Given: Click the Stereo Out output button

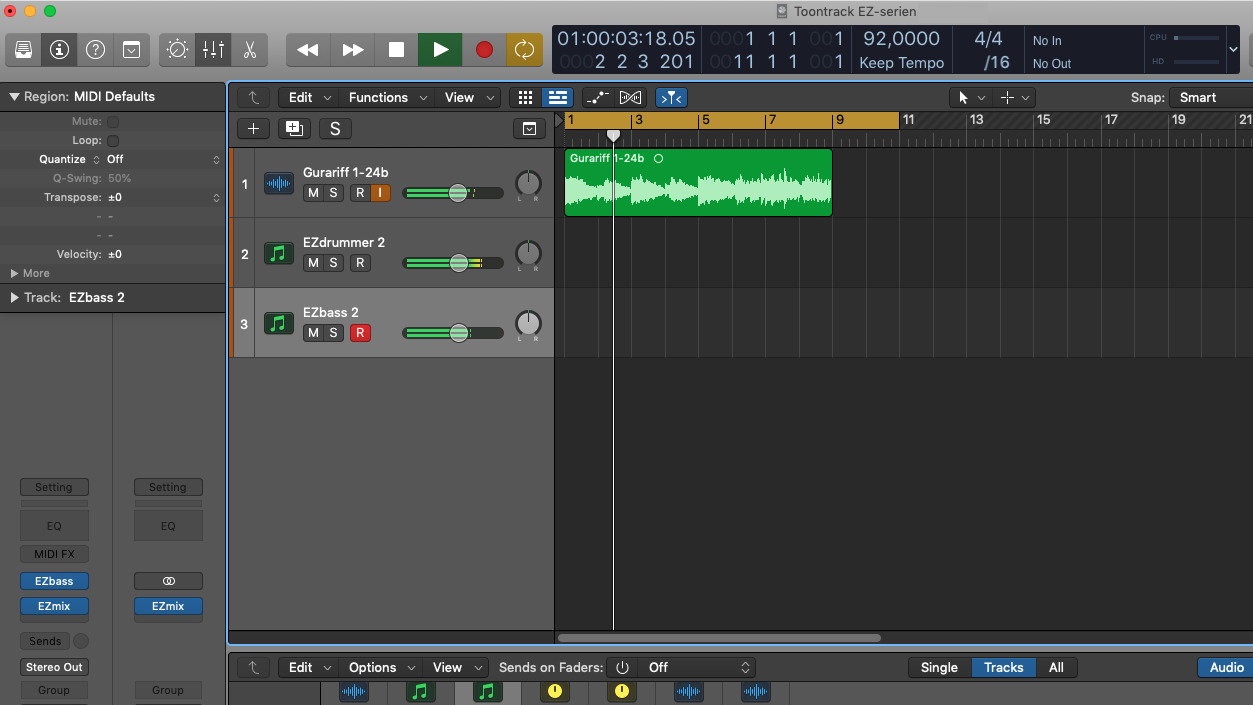Looking at the screenshot, I should pyautogui.click(x=54, y=667).
